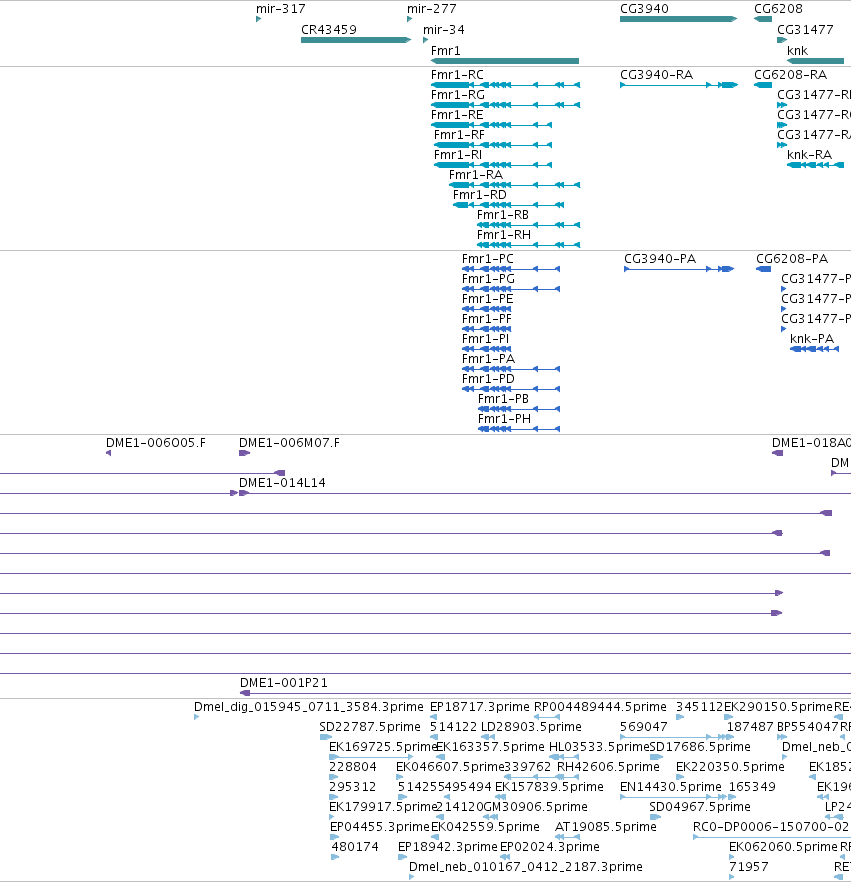The width and height of the screenshot is (851, 882).
Task: Select the Fmr1-RG transcript glyph
Action: 505,105
